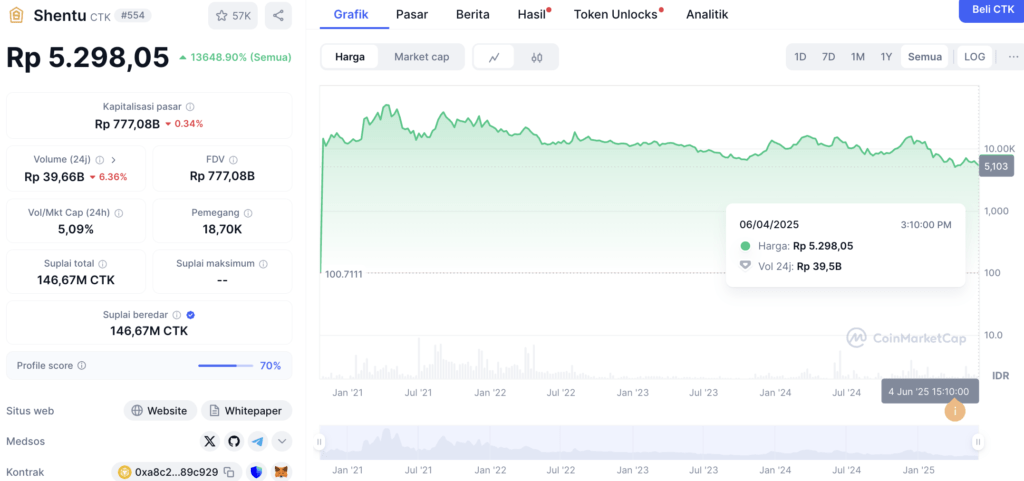The image size is (1024, 481).
Task: Open the Analitik tab
Action: click(x=707, y=14)
